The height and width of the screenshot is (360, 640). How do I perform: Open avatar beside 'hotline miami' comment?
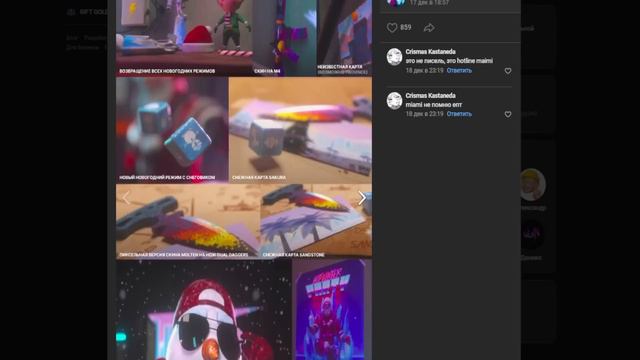click(x=394, y=57)
